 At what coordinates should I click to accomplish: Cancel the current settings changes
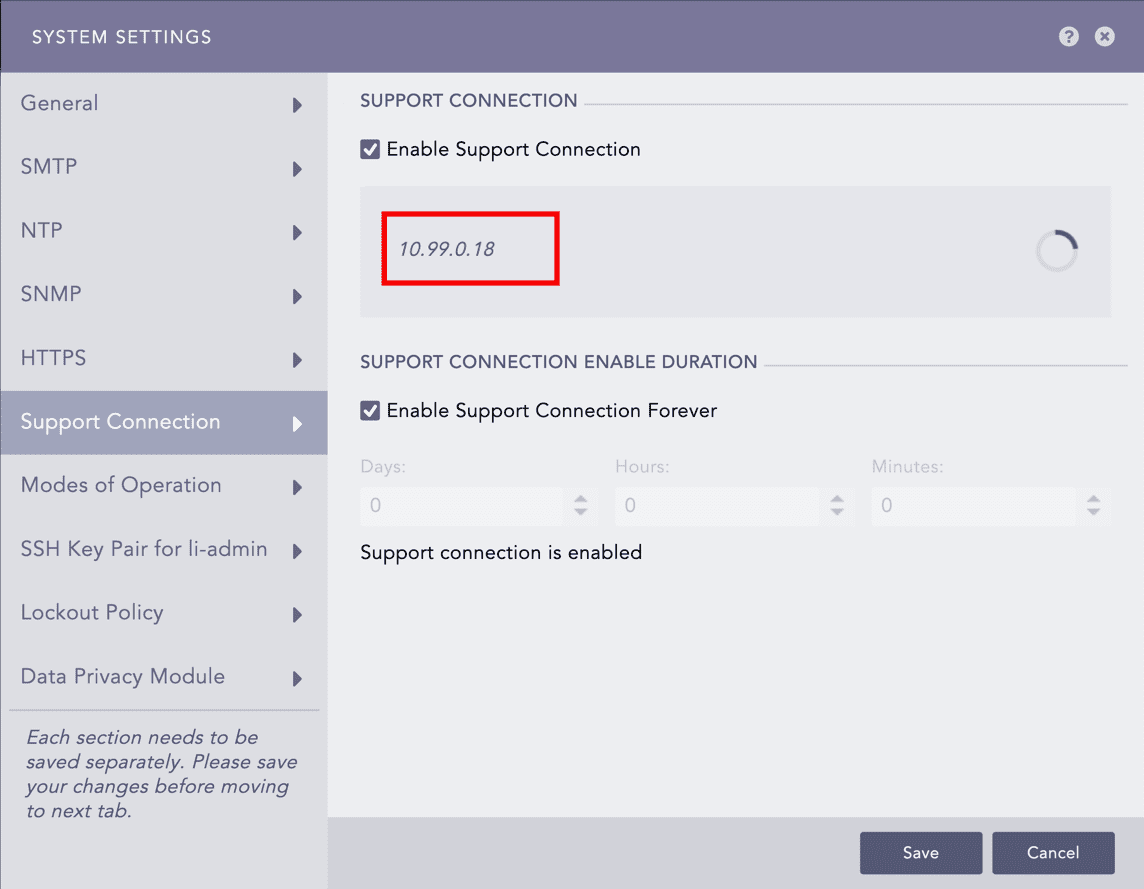coord(1053,852)
